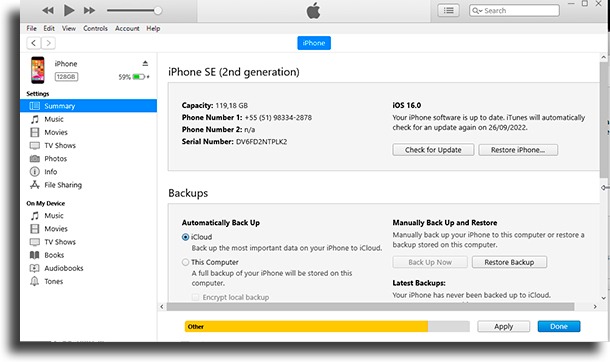Click the play button
The height and width of the screenshot is (362, 610).
pyautogui.click(x=69, y=10)
